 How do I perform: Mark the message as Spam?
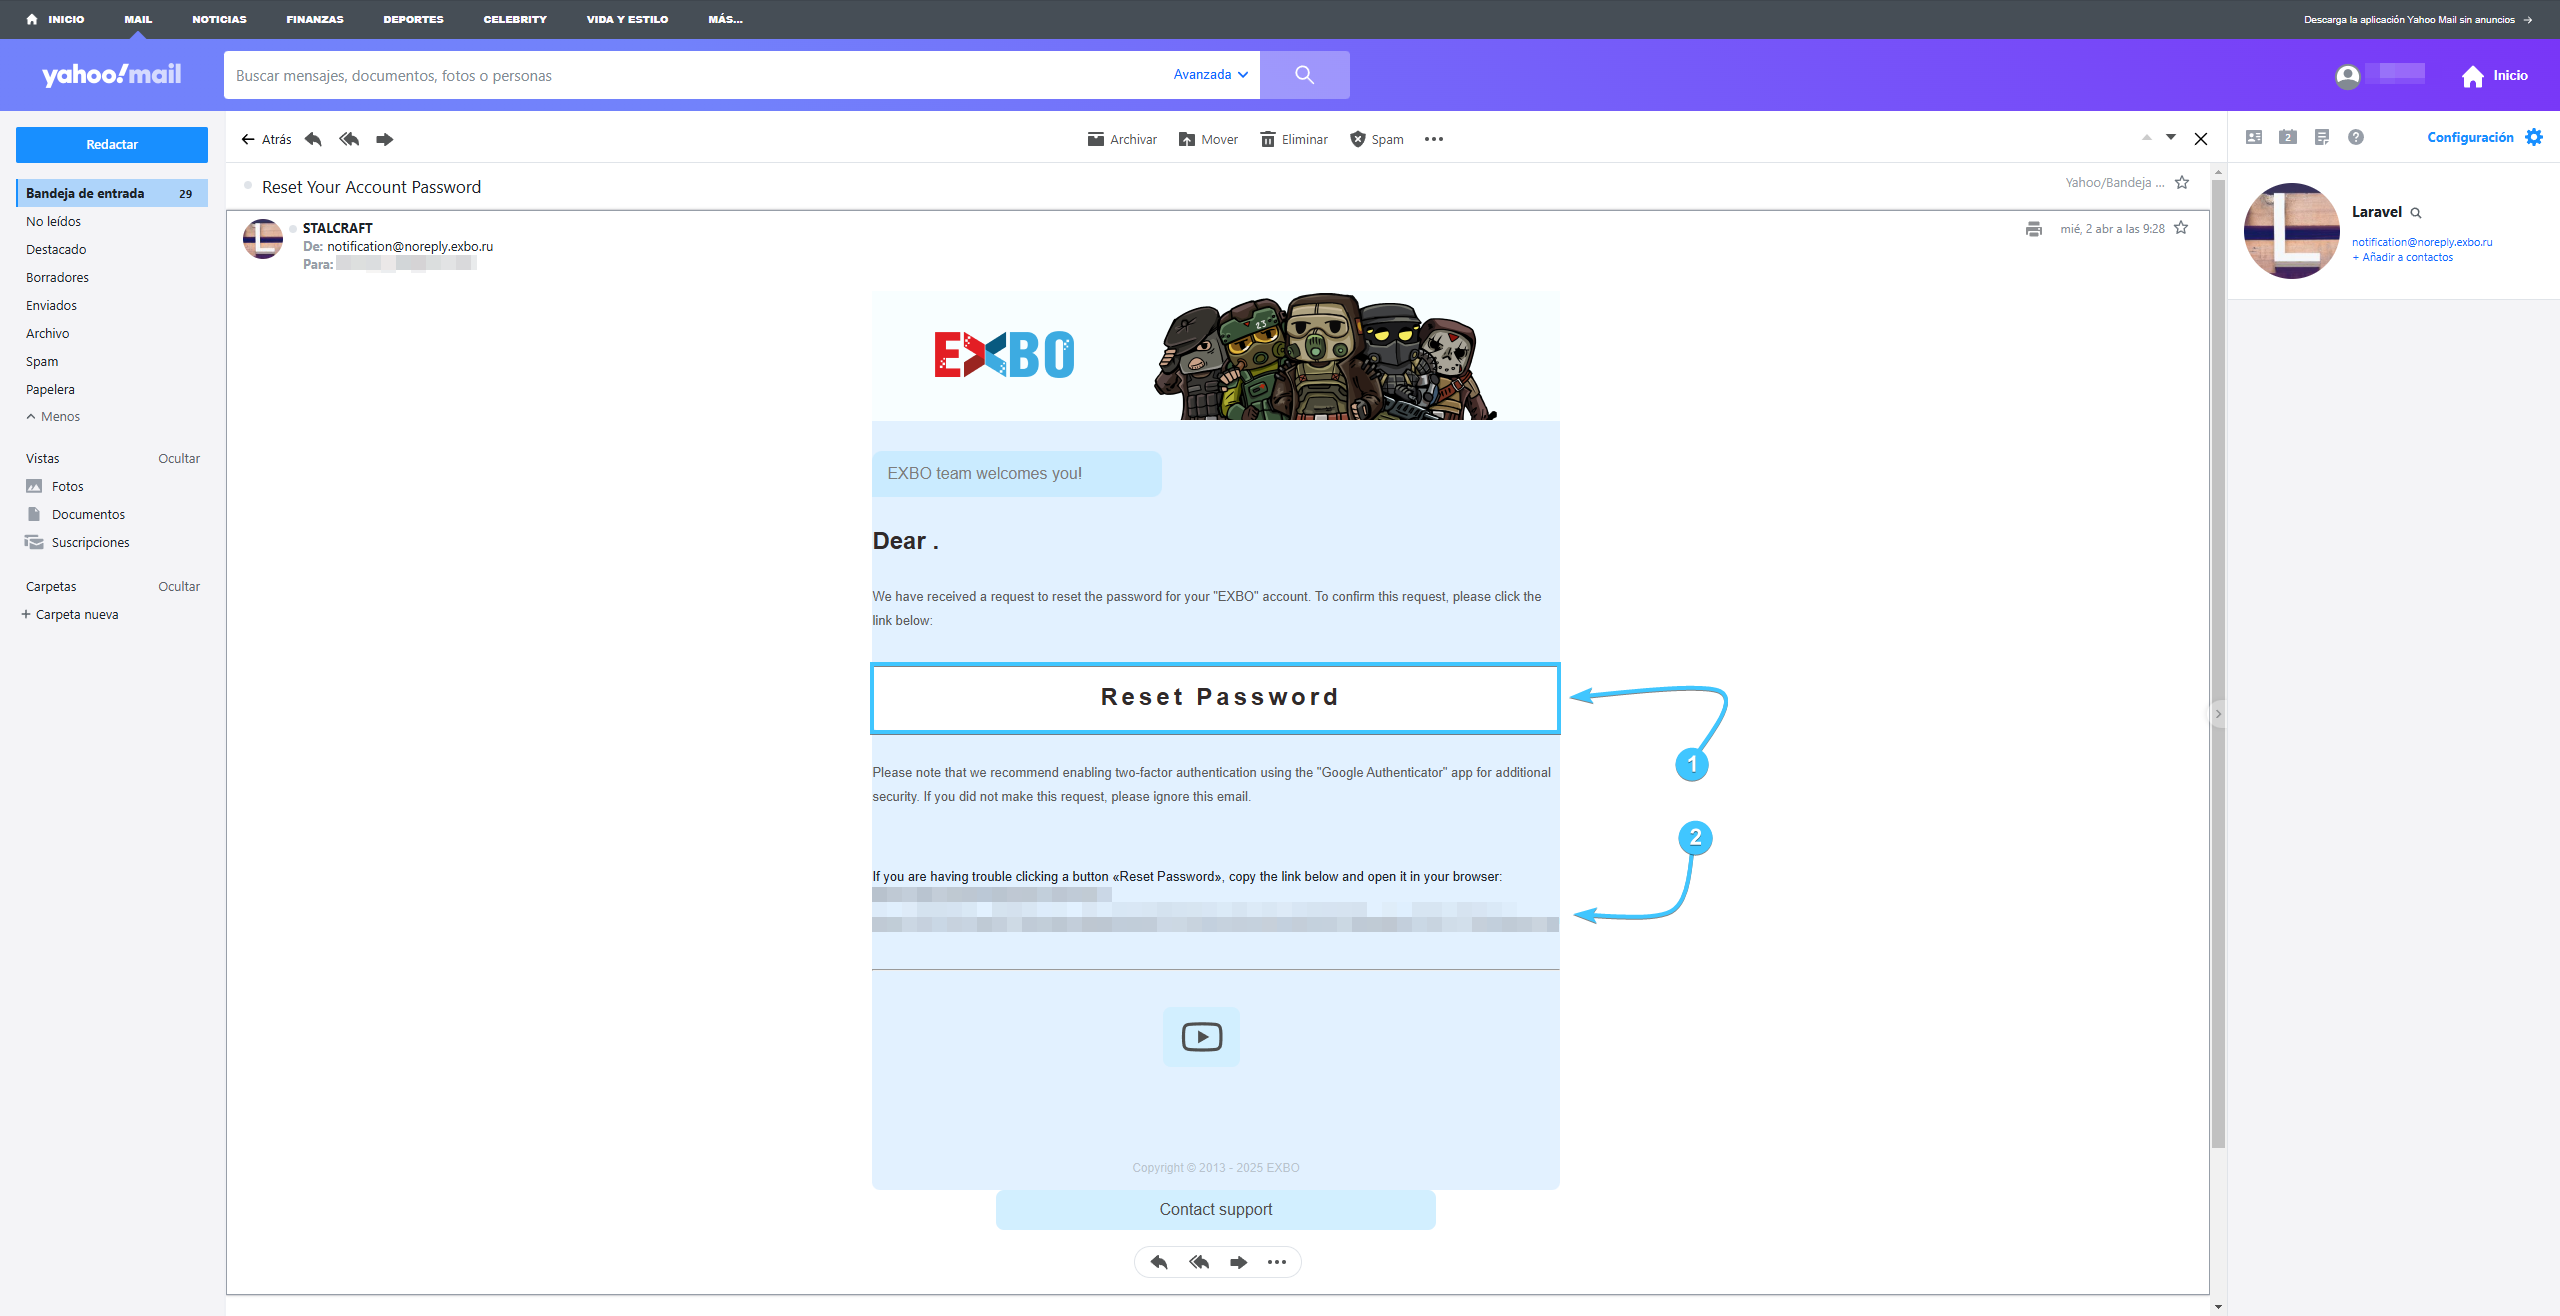pos(1376,139)
